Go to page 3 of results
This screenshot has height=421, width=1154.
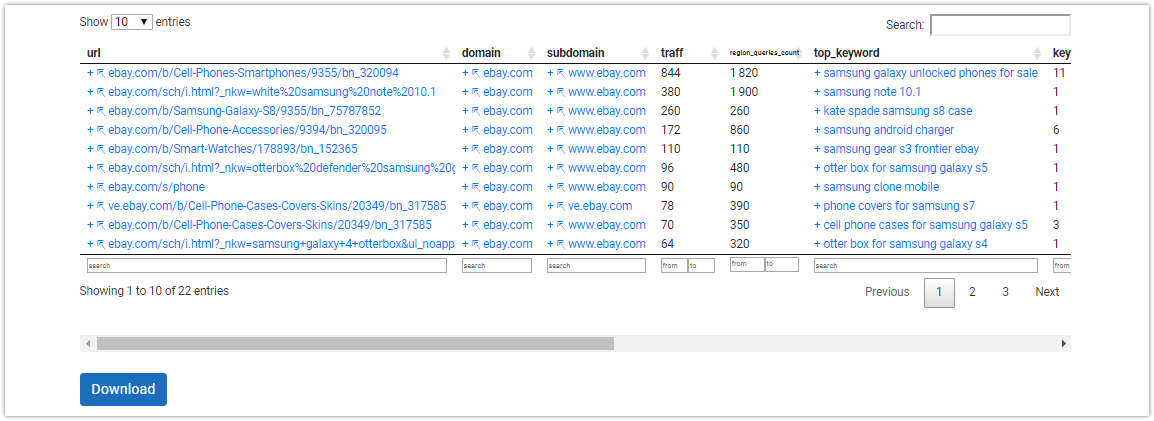point(1005,292)
